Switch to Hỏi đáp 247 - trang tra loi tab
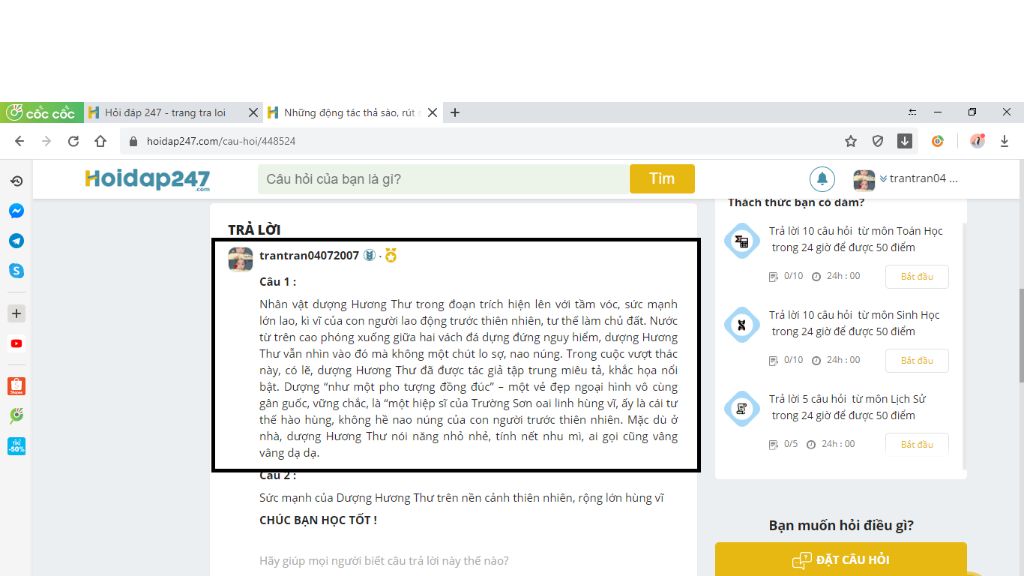The height and width of the screenshot is (576, 1024). tap(165, 112)
